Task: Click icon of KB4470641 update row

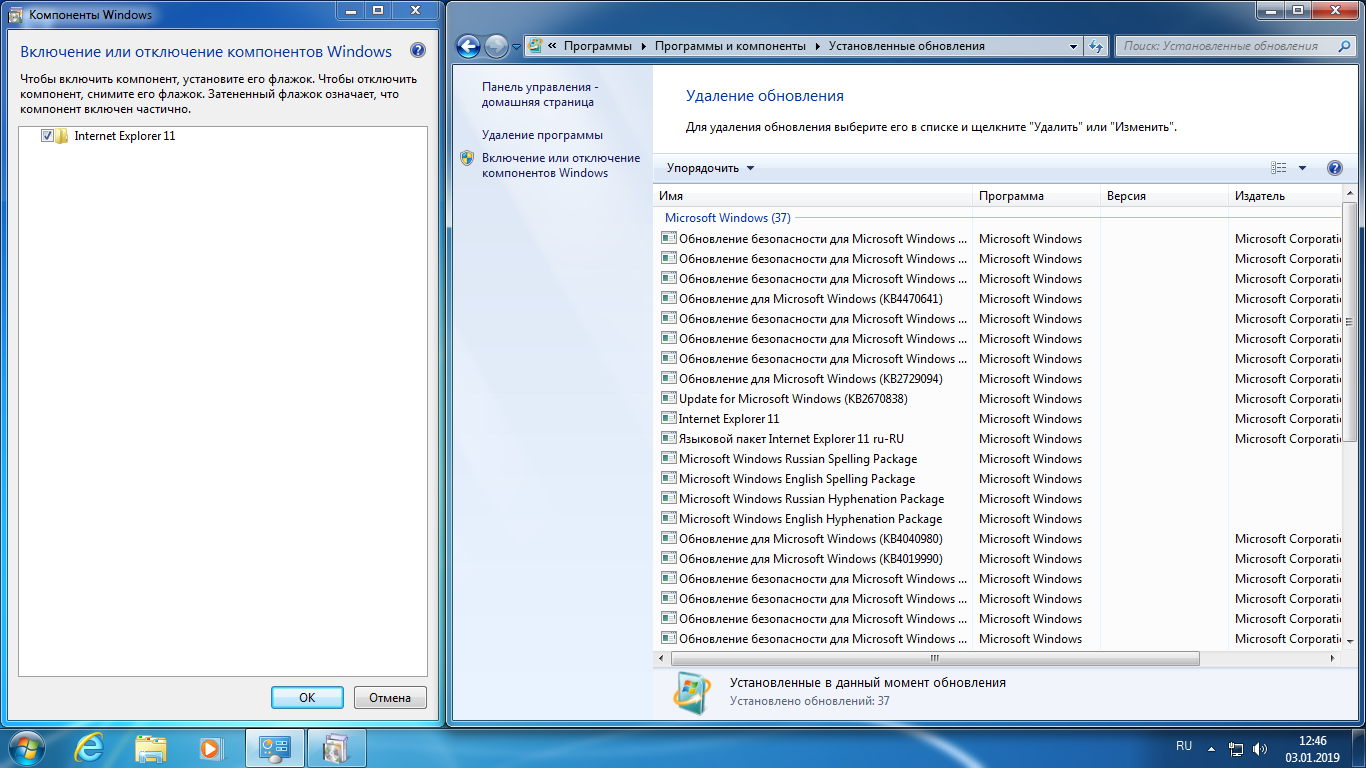Action: (x=669, y=298)
